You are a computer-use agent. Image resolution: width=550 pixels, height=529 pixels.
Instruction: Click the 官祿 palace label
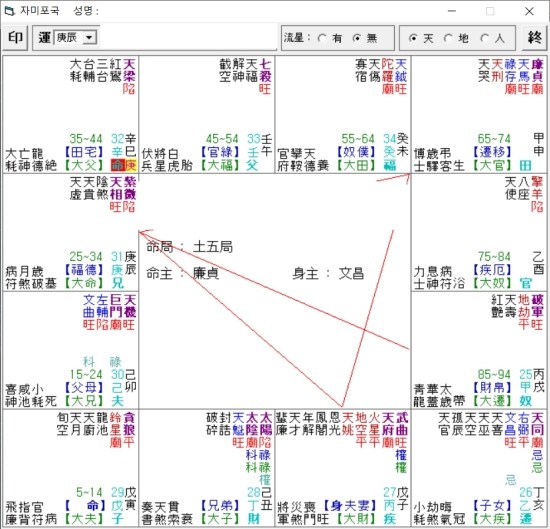tap(220, 152)
